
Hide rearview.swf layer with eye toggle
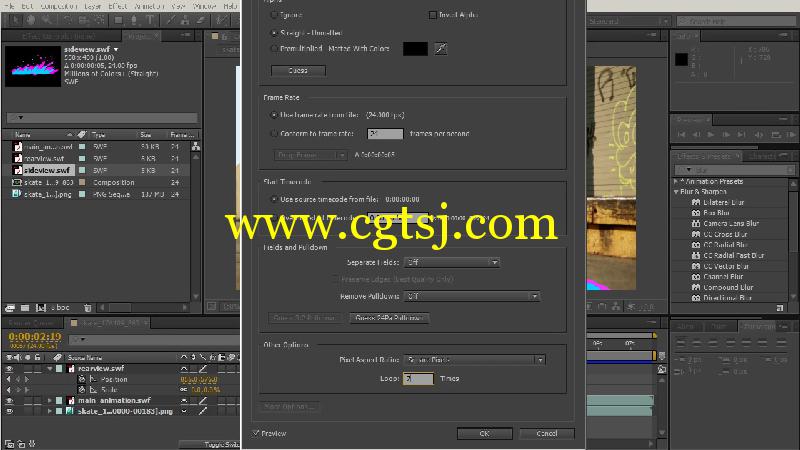[9, 368]
